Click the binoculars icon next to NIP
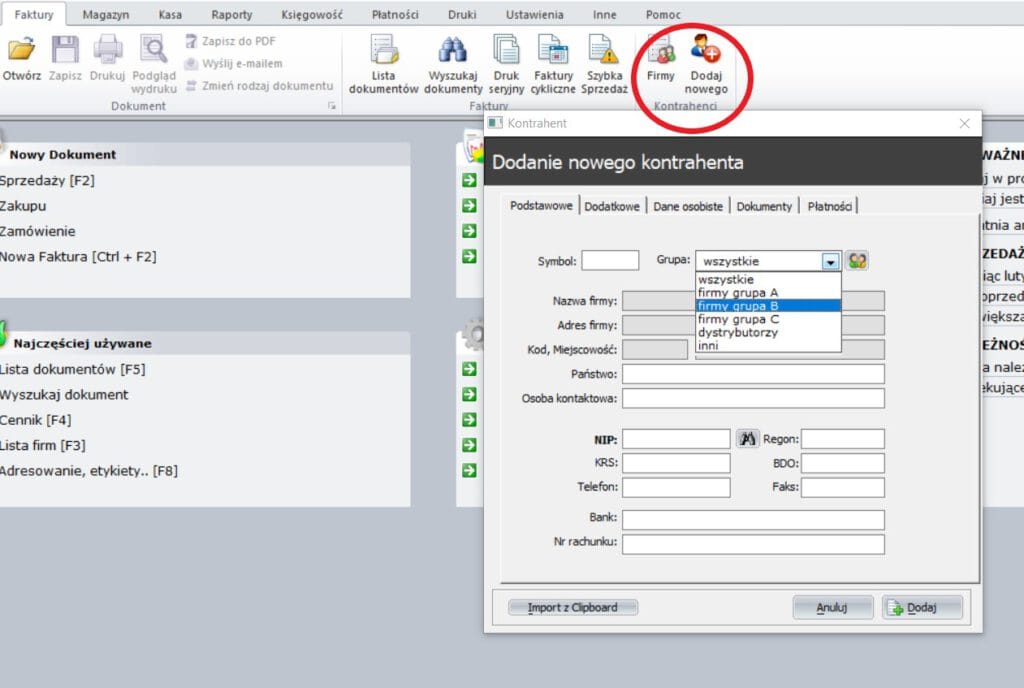Image resolution: width=1024 pixels, height=688 pixels. pyautogui.click(x=748, y=439)
